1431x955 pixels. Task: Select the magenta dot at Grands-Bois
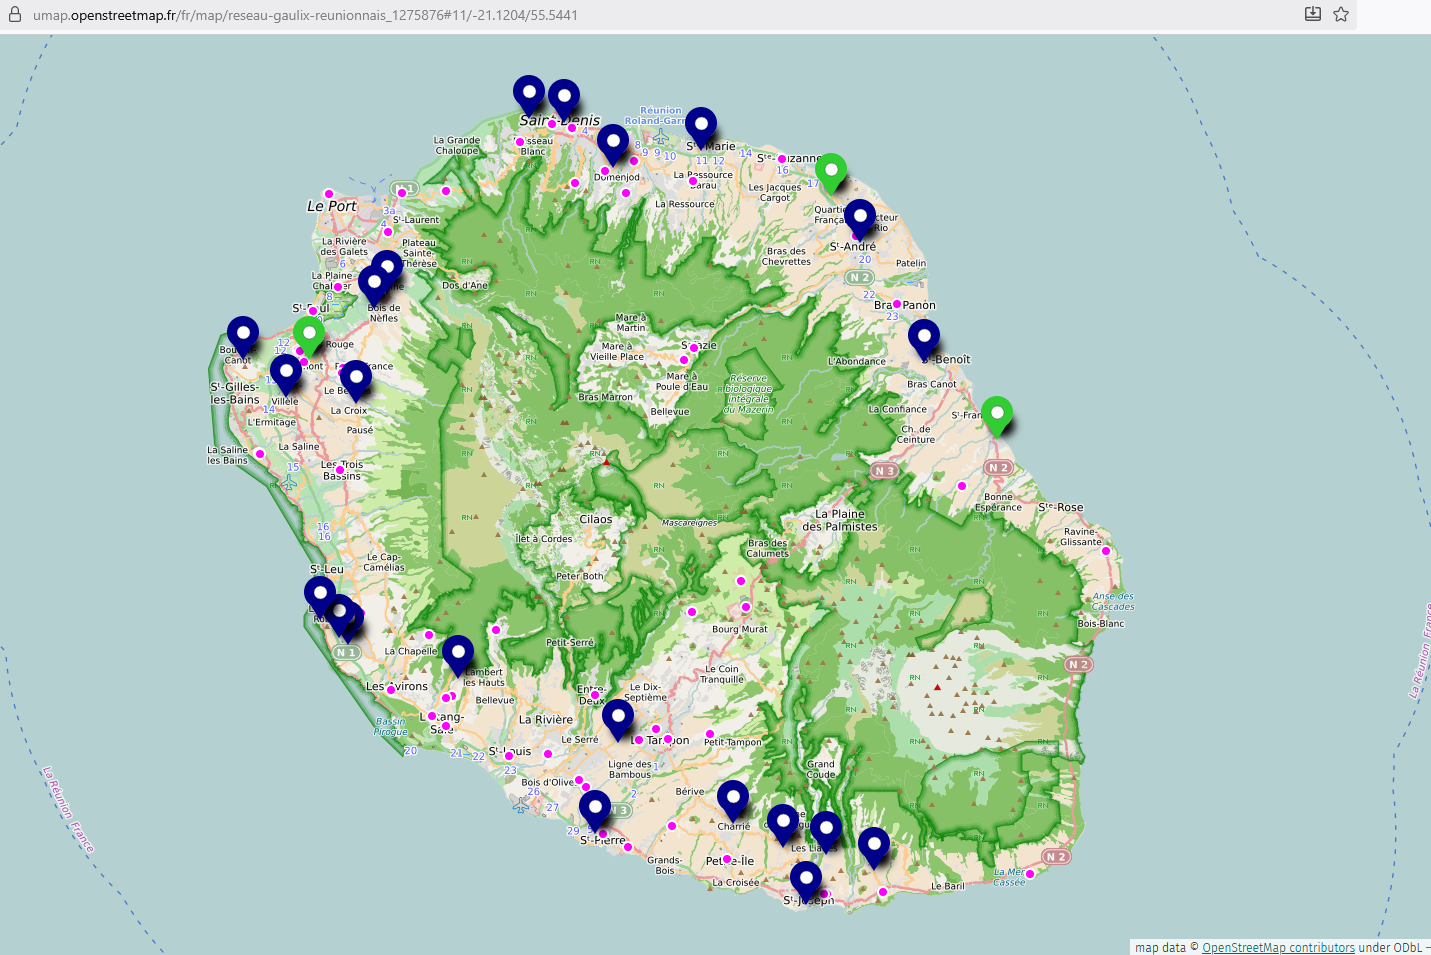pos(672,826)
